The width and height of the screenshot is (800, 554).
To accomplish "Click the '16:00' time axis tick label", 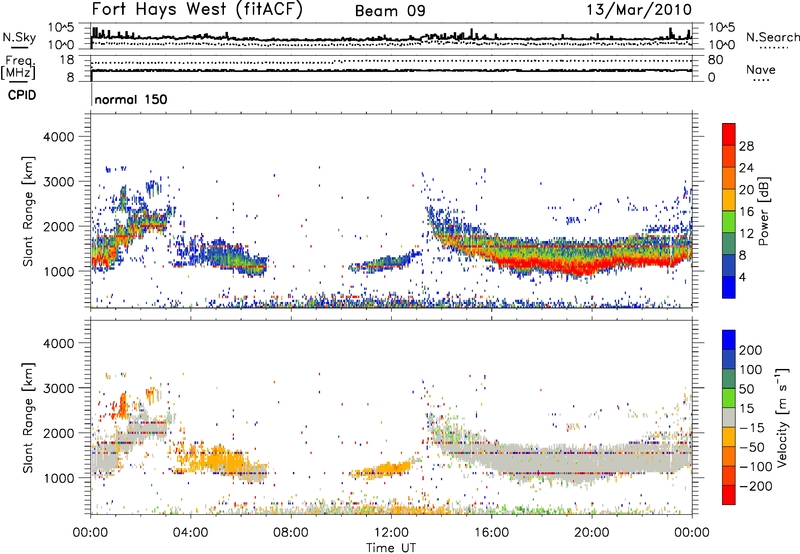I will click(491, 533).
